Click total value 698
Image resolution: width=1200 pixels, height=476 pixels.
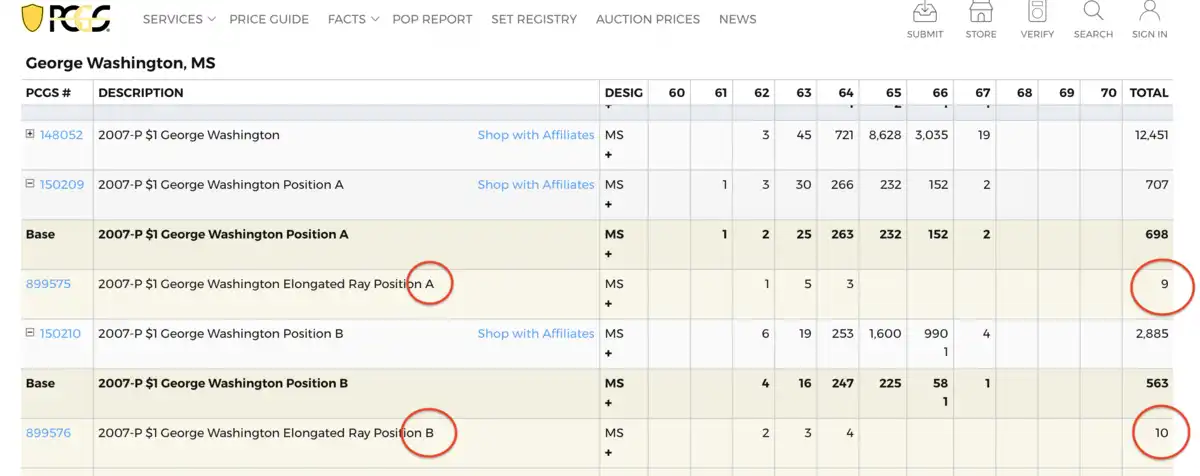pos(1157,235)
